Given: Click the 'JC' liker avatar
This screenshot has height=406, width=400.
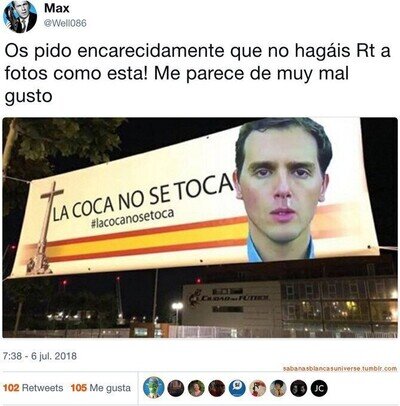Looking at the screenshot, I should (319, 388).
